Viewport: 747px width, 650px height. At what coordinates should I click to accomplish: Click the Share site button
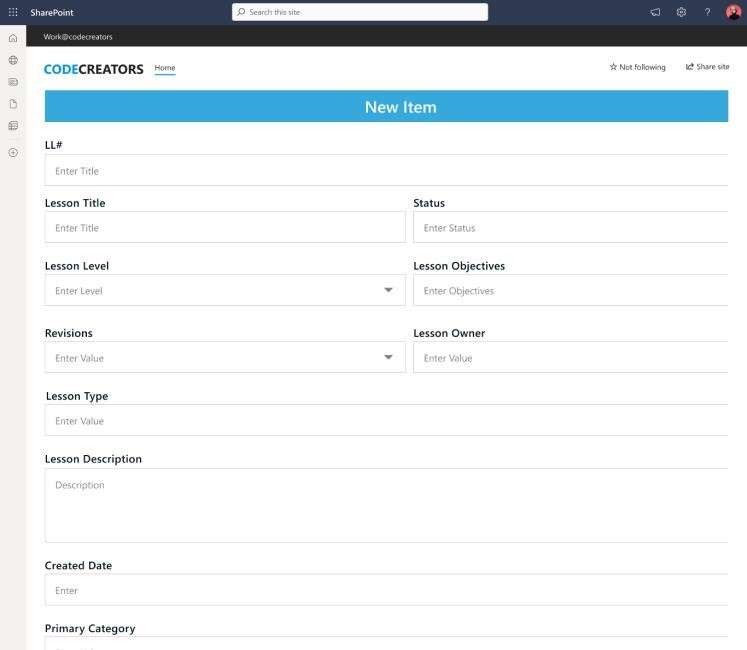[707, 67]
